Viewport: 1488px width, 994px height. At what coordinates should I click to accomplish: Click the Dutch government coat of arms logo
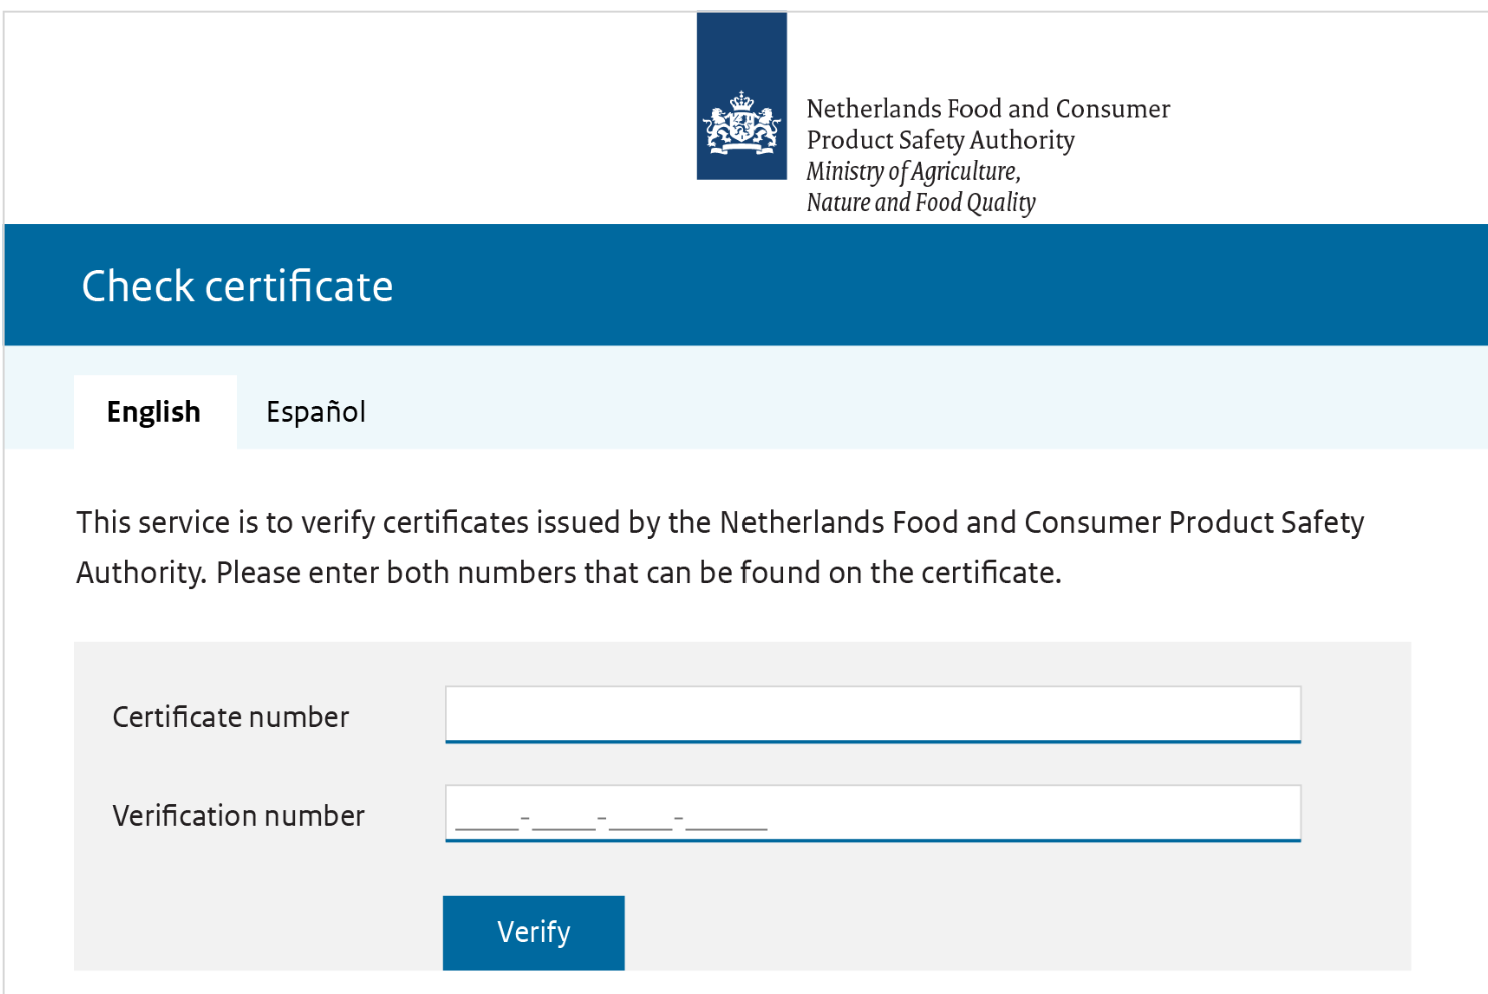pos(741,96)
